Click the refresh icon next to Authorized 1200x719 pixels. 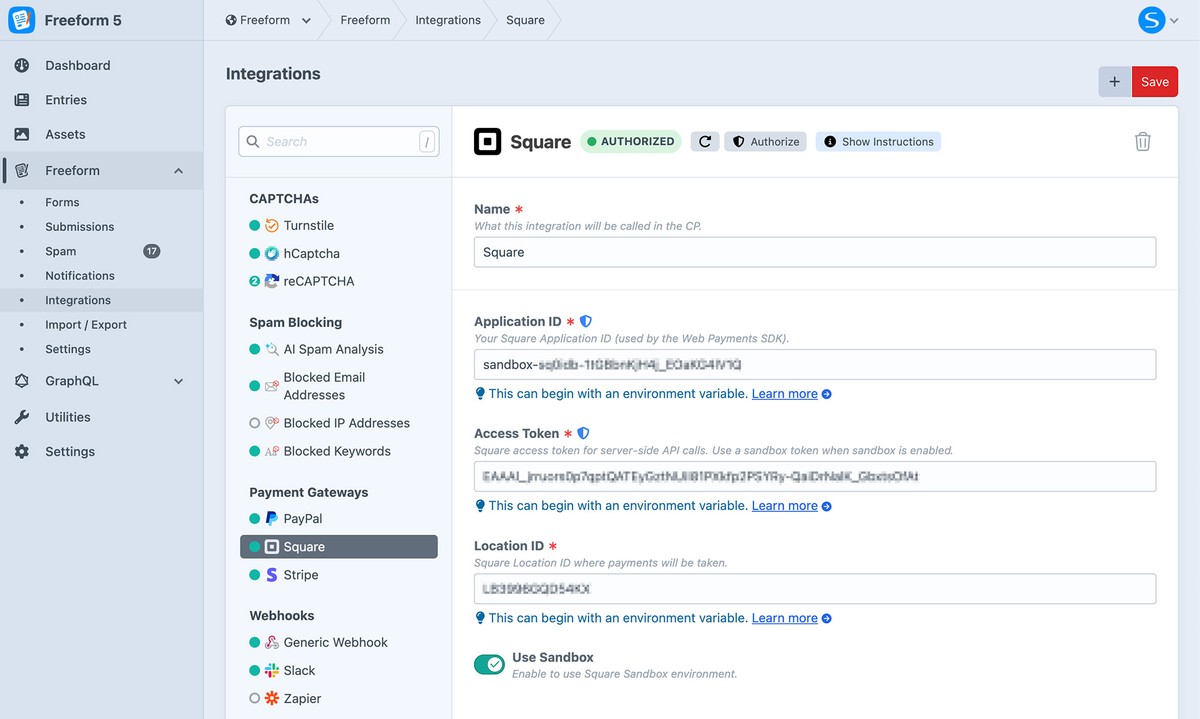[705, 142]
